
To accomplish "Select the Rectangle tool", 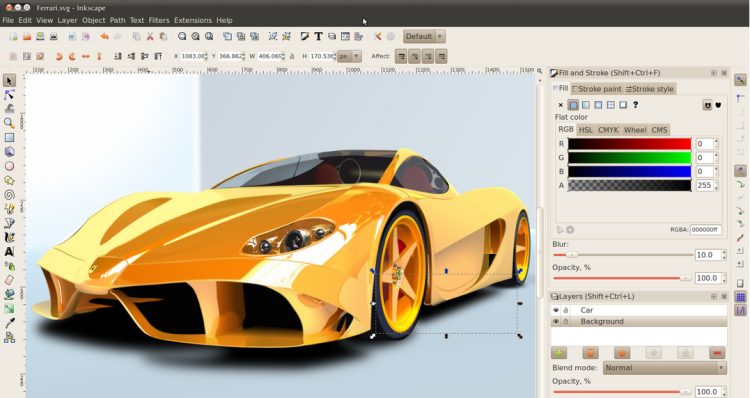I will click(x=9, y=137).
